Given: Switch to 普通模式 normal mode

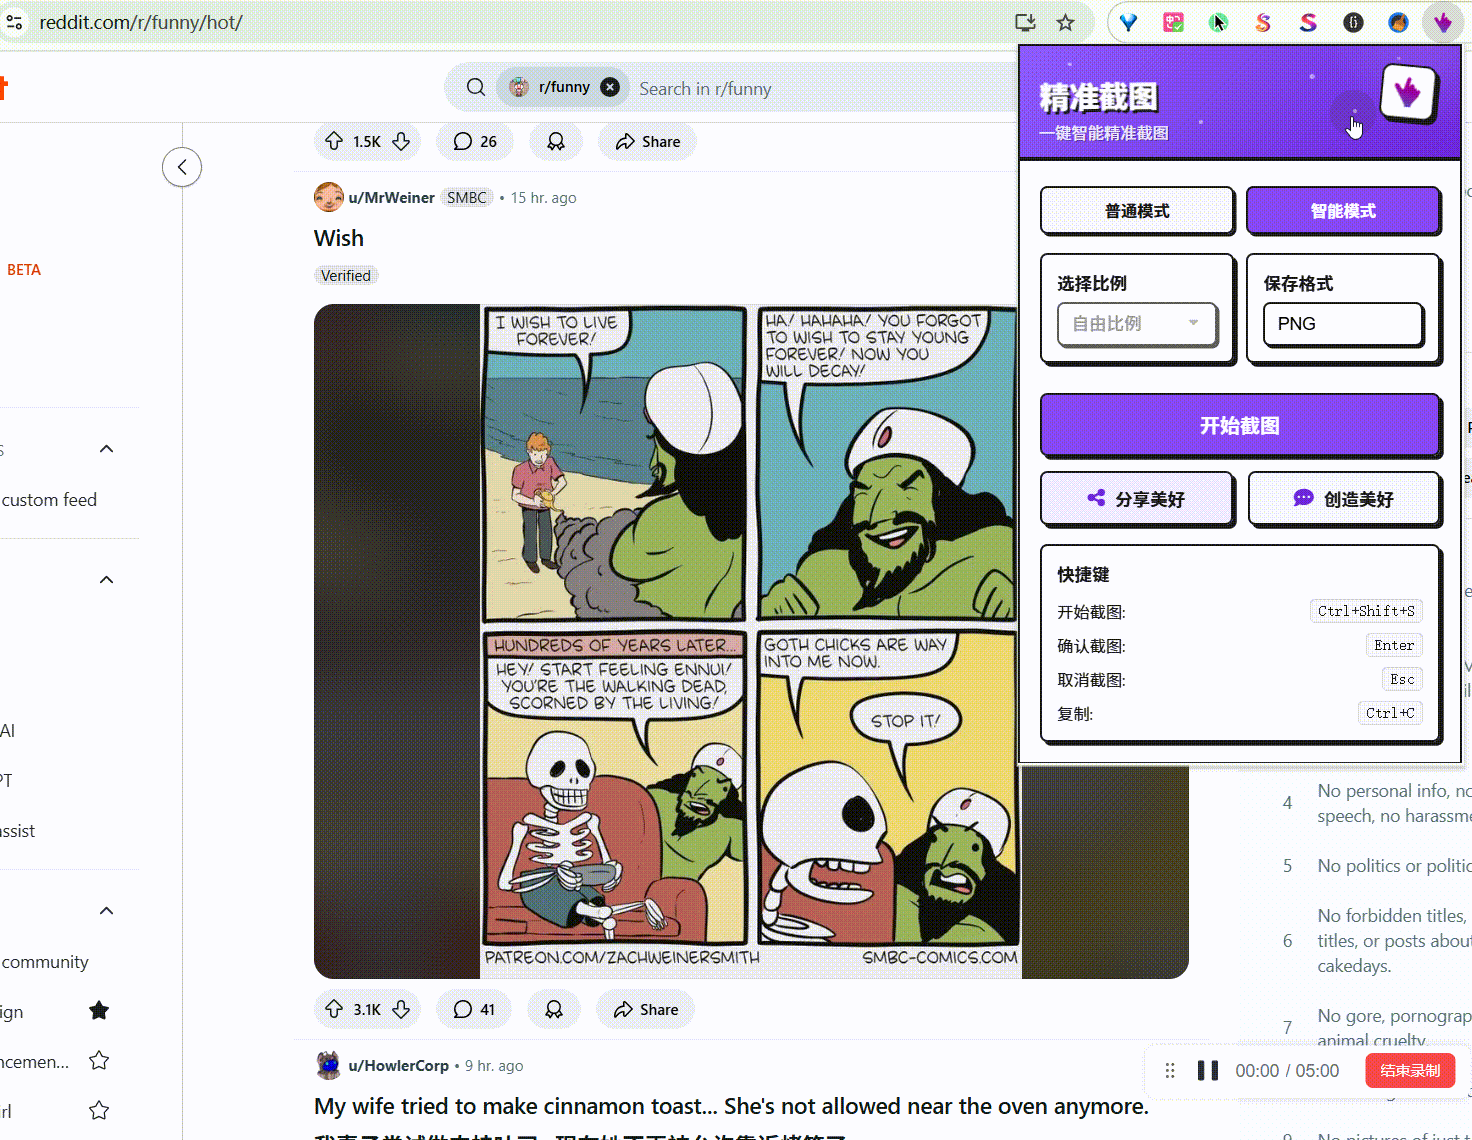Looking at the screenshot, I should click(x=1137, y=211).
